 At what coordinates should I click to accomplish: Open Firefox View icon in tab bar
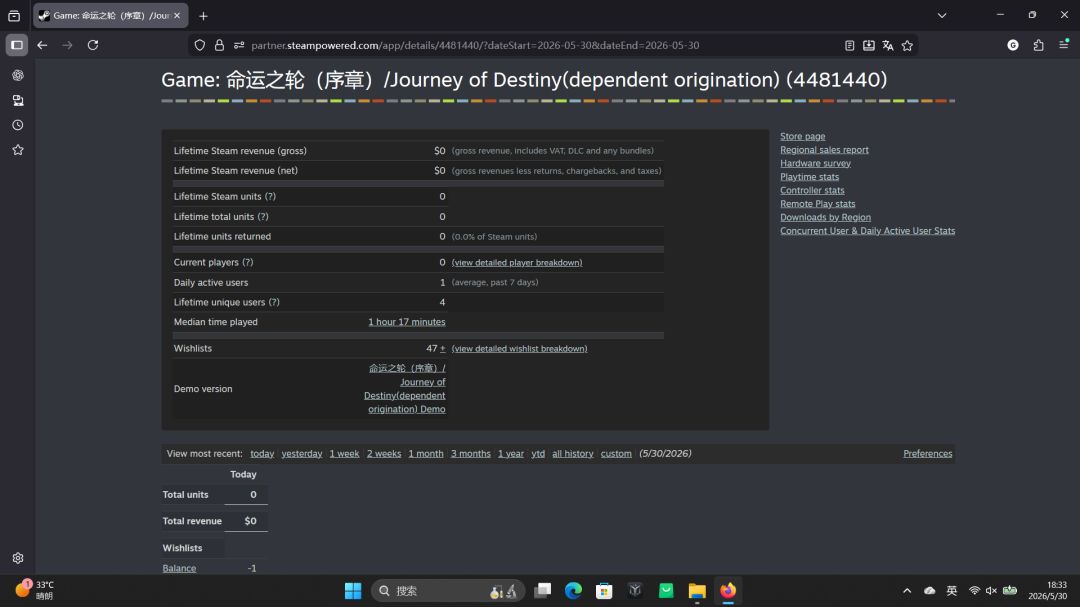pos(14,15)
